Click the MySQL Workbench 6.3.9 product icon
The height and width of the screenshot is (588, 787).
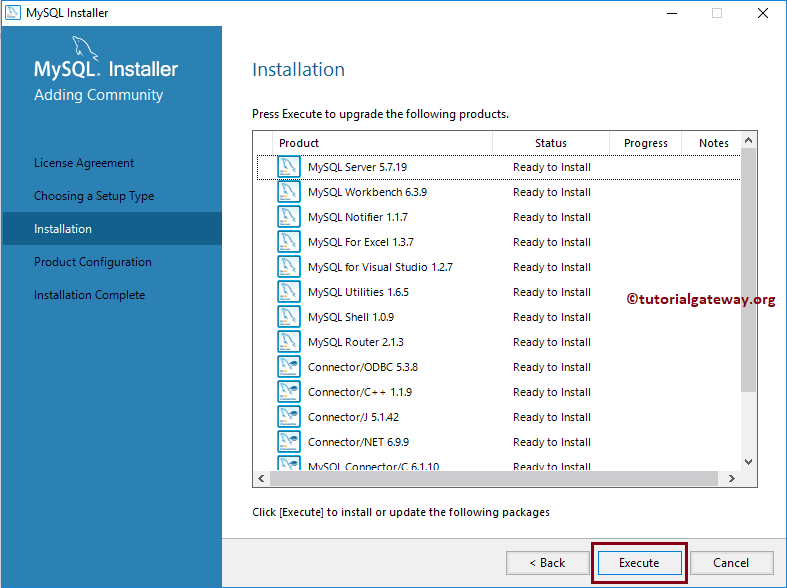pyautogui.click(x=289, y=192)
